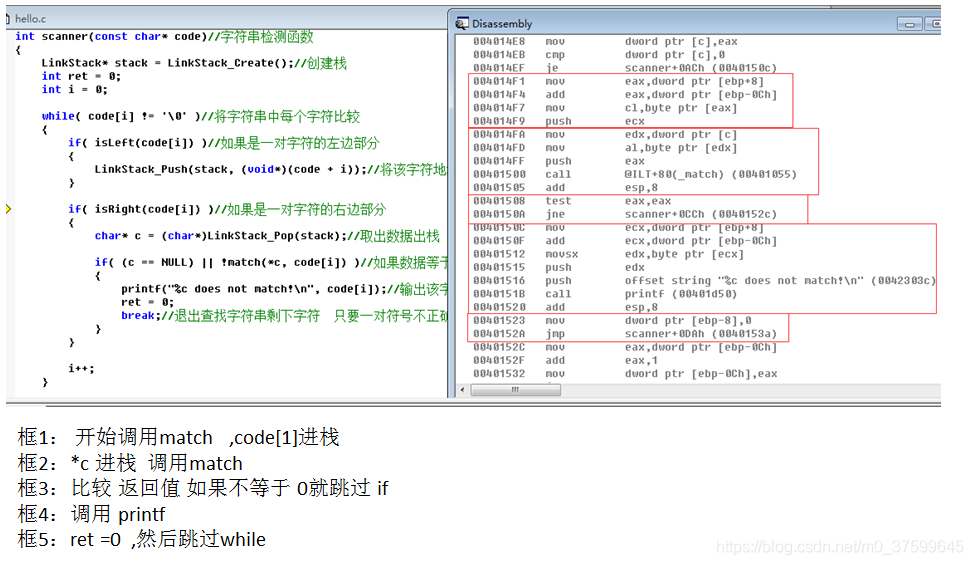Select disassembly row 00401520 add esp,8
The width and height of the screenshot is (973, 565).
(x=565, y=307)
